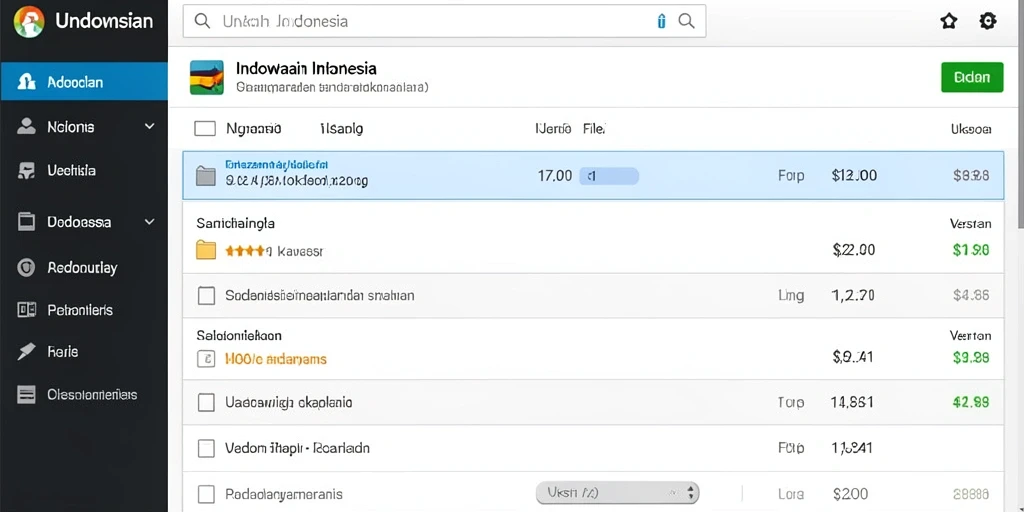
Task: Check the box for Uadoawilgh okaplanio row
Action: tap(206, 402)
